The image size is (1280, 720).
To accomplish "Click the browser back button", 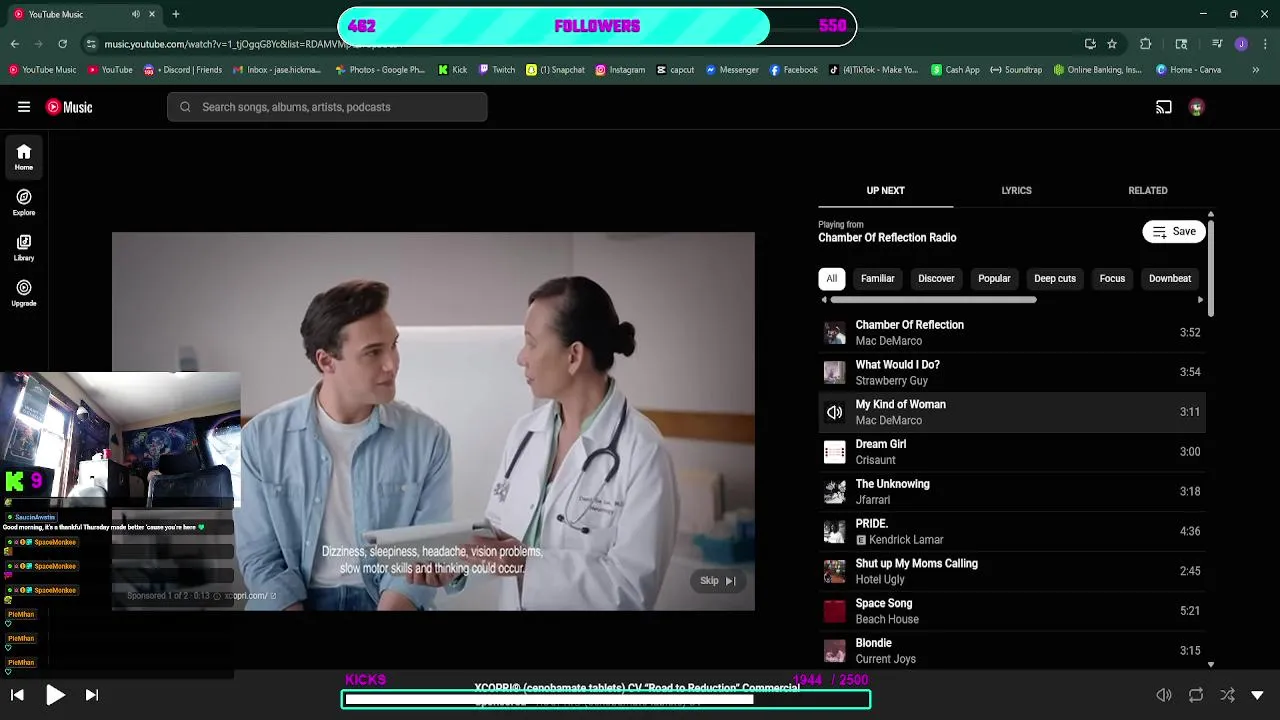I will (x=15, y=44).
